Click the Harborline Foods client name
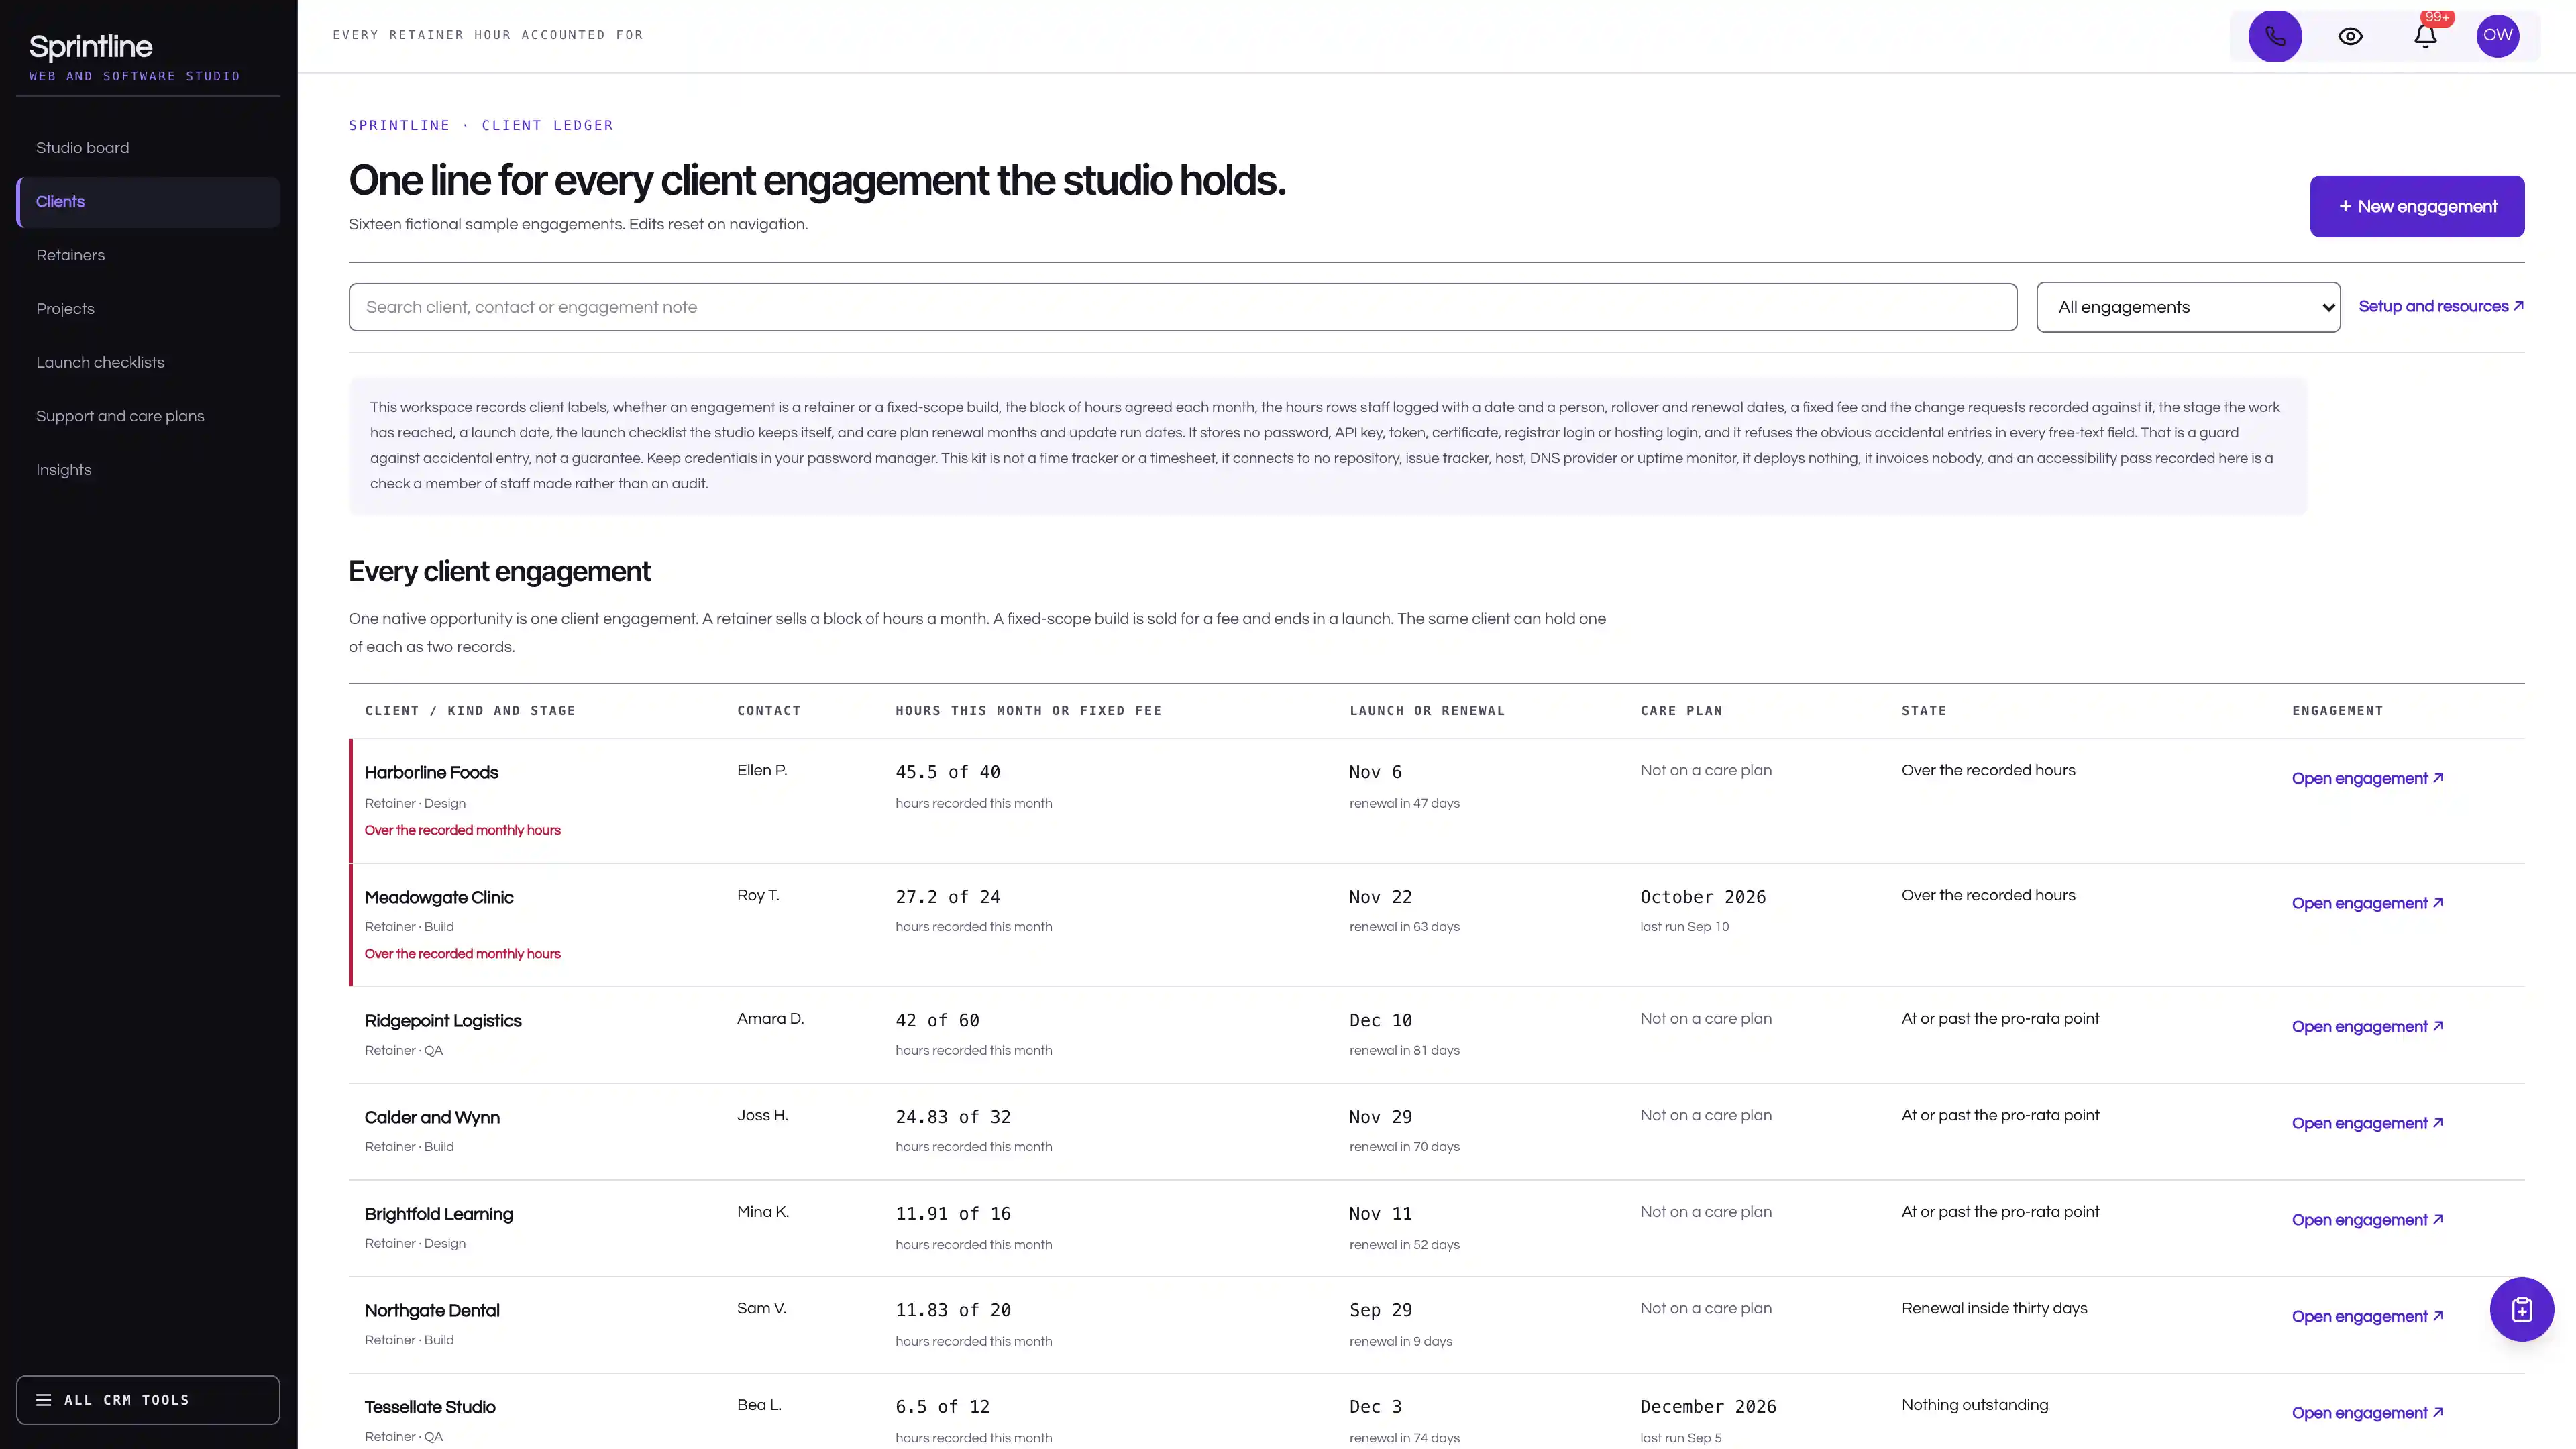Viewport: 2576px width, 1449px height. (431, 772)
